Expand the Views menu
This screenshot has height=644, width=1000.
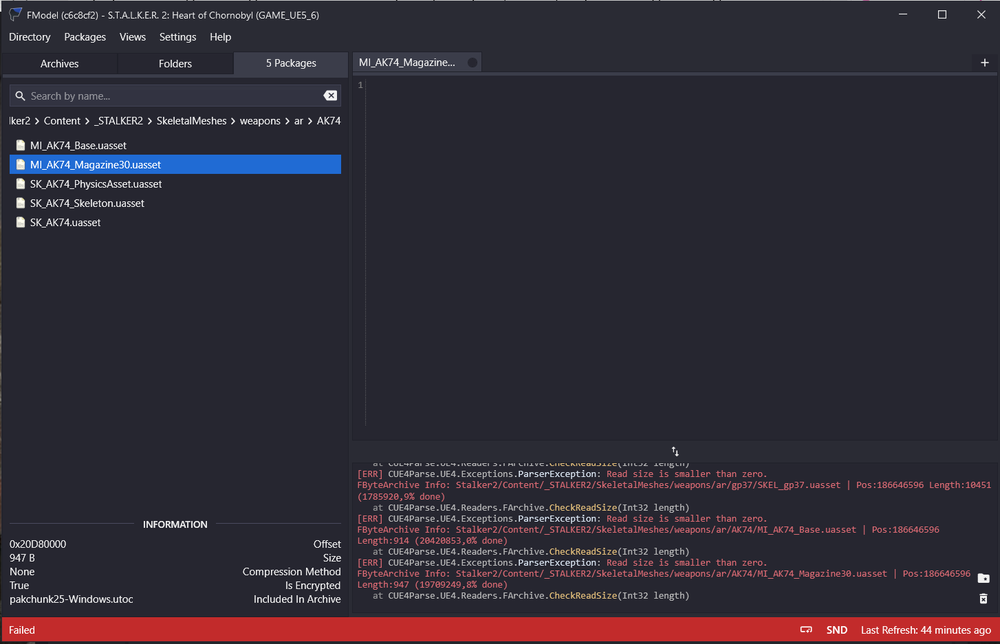[132, 37]
